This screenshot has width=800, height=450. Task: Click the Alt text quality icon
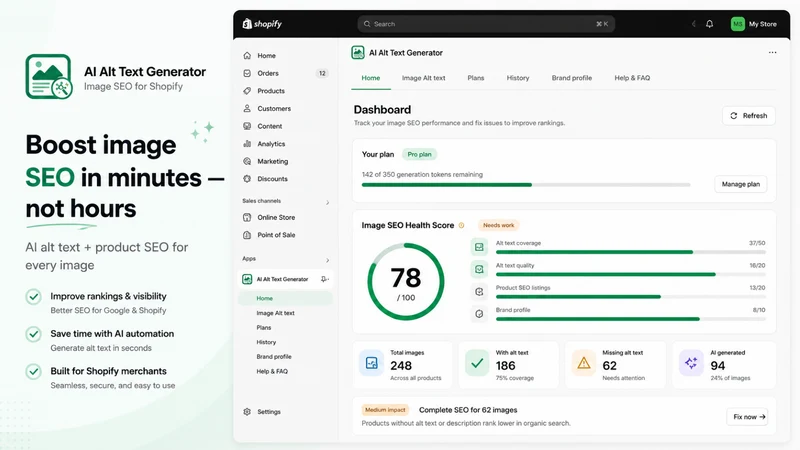[x=479, y=269]
